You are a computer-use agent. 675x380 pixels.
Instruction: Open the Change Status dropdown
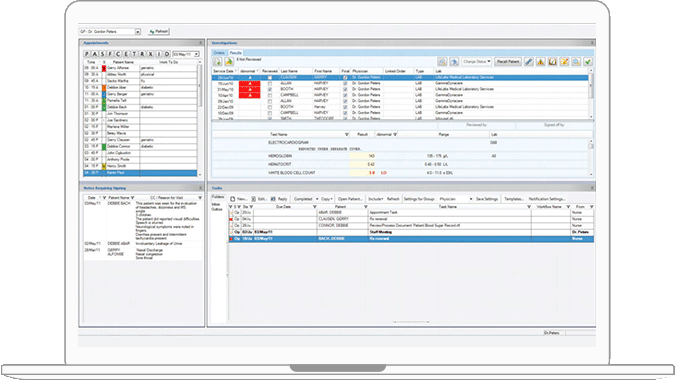click(477, 62)
